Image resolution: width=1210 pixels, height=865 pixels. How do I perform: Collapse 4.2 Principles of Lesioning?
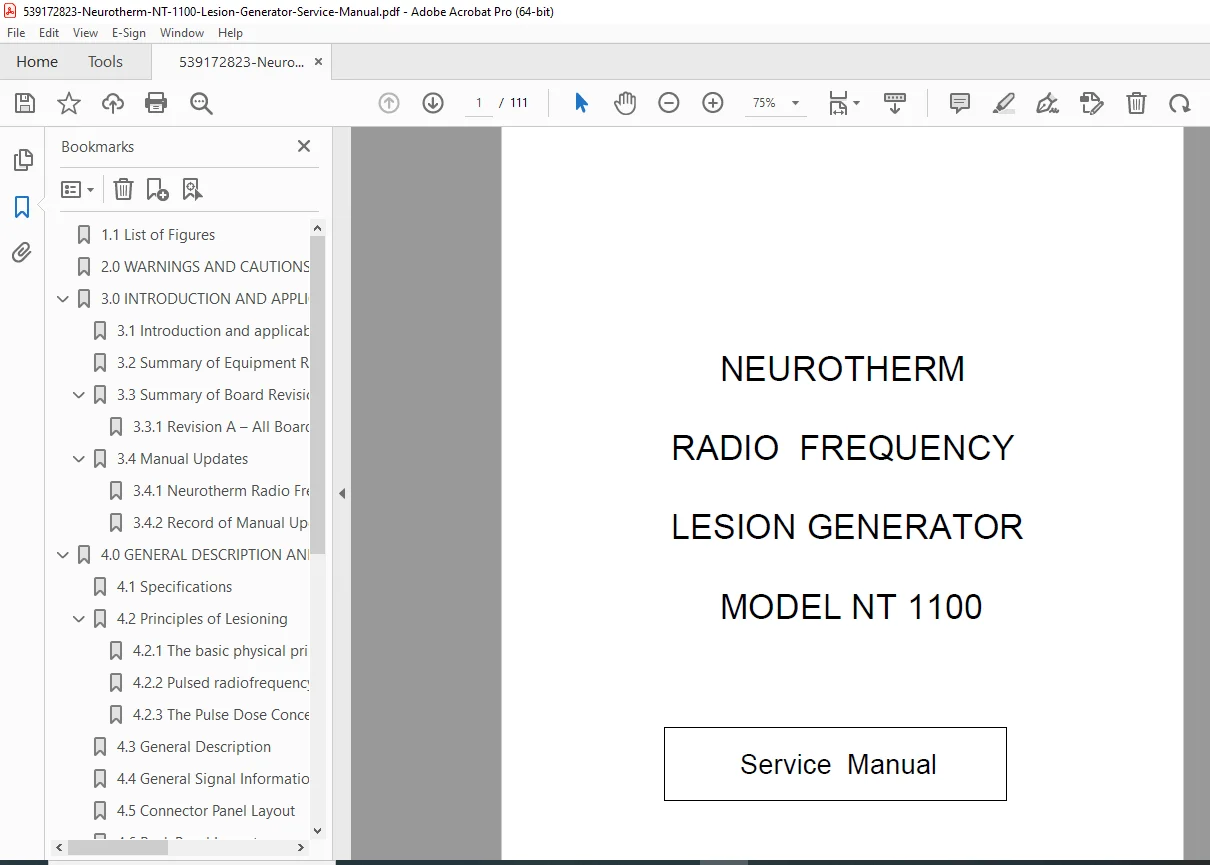[80, 619]
